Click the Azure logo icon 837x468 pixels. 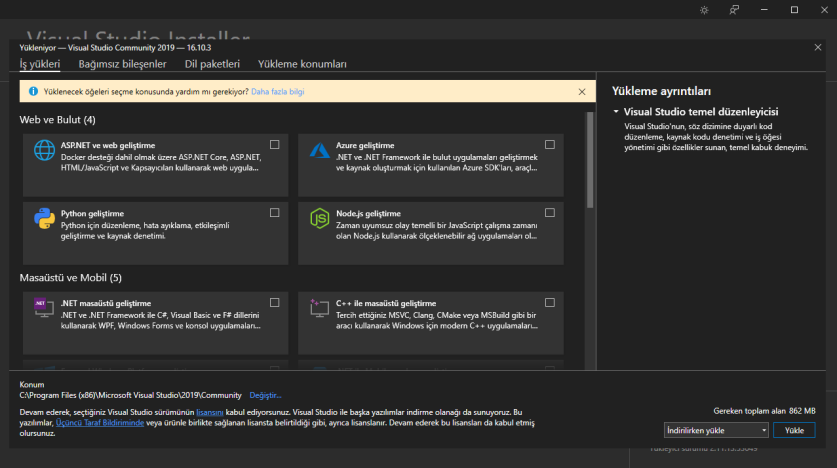click(320, 150)
